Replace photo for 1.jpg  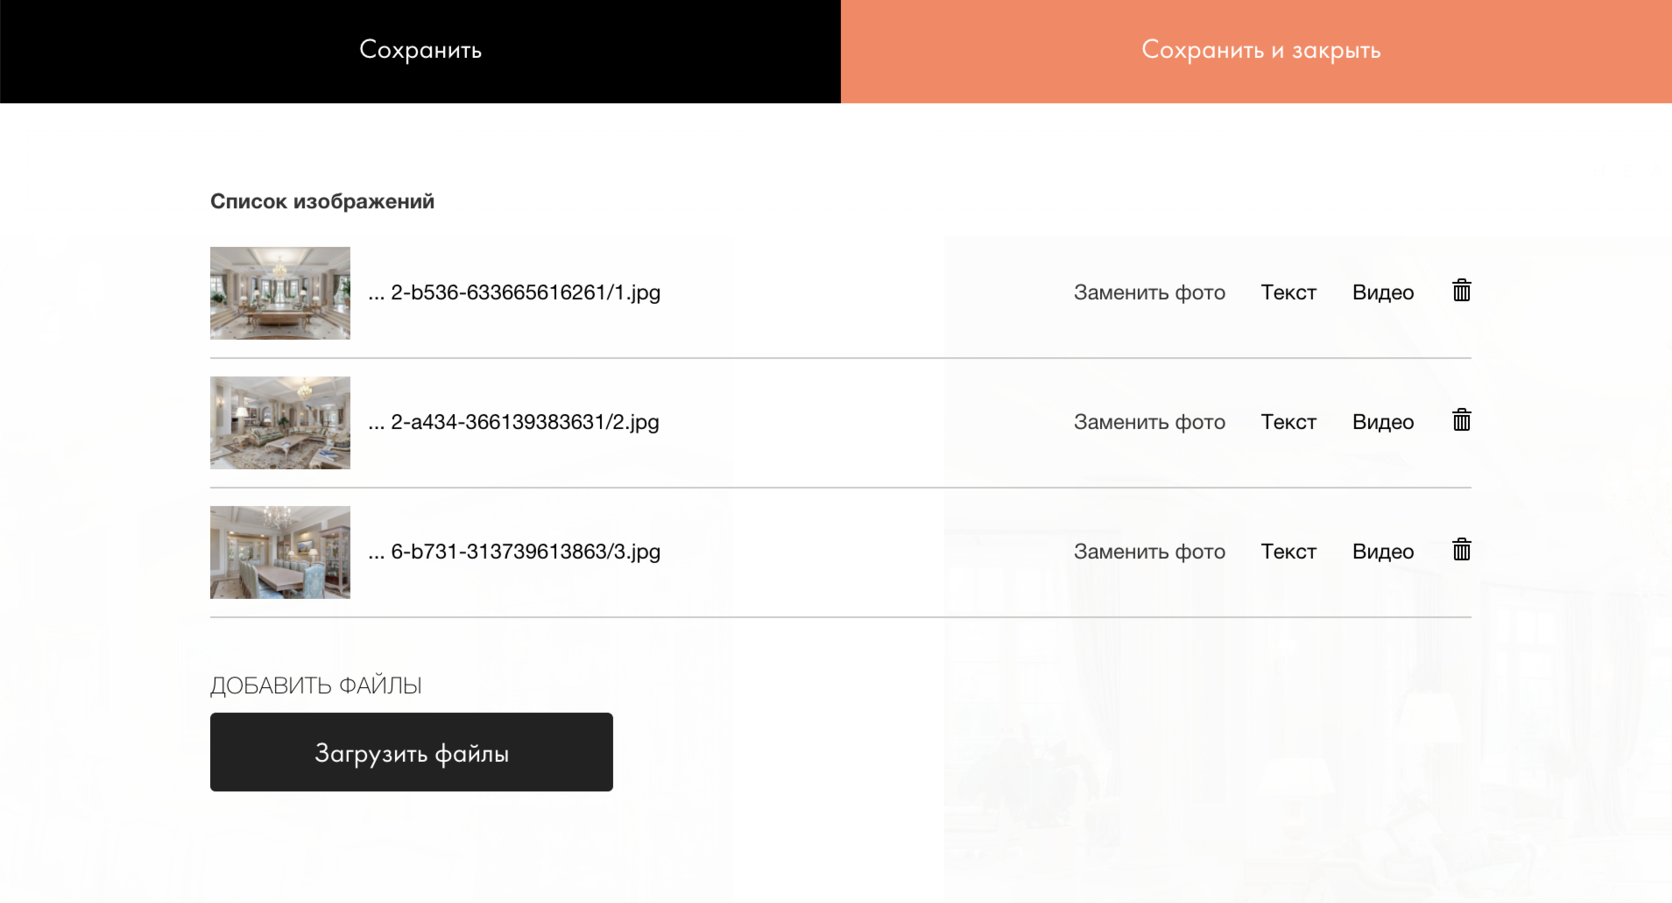point(1149,292)
